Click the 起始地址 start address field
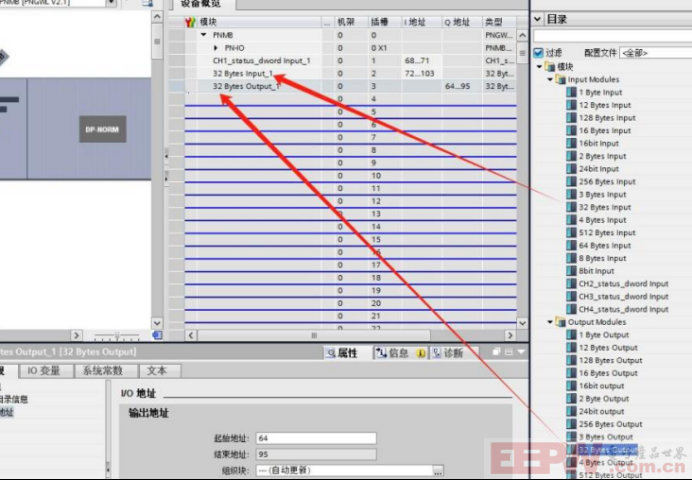692x480 pixels. [316, 438]
